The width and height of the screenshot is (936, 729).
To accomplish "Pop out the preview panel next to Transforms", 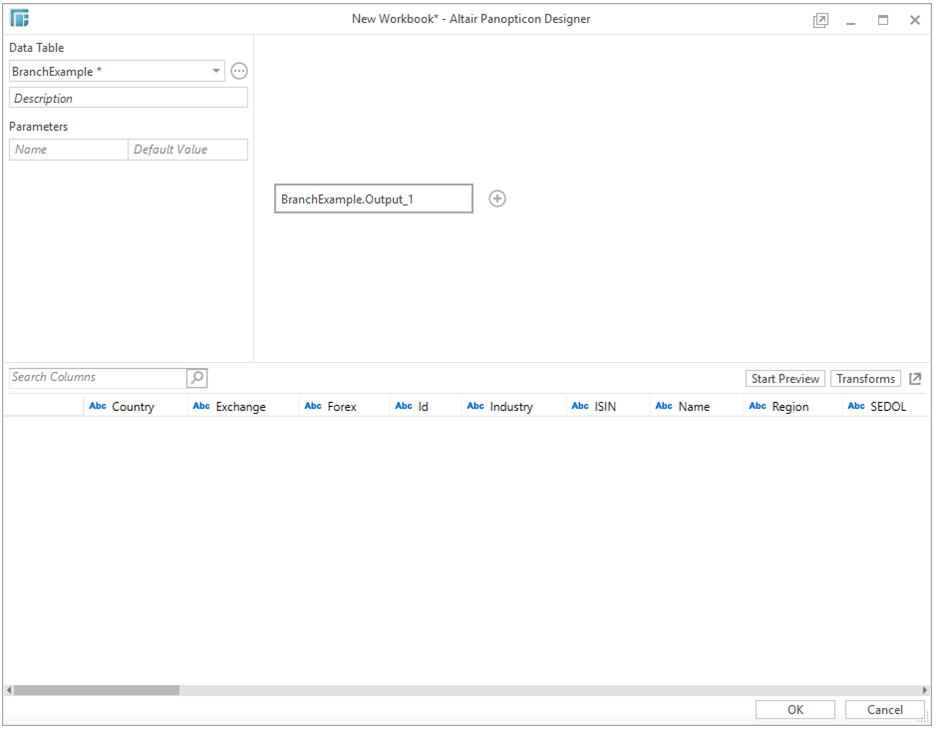I will click(x=915, y=378).
